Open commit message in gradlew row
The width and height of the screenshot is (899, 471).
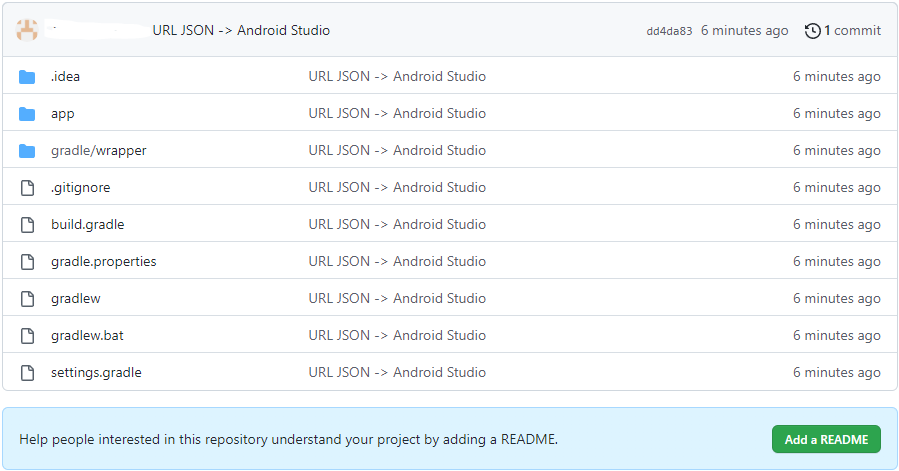point(397,298)
